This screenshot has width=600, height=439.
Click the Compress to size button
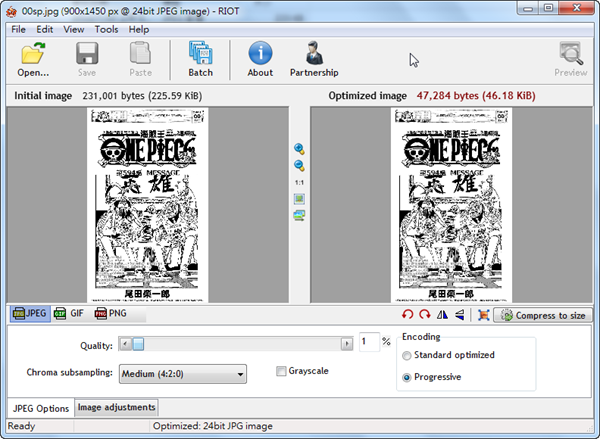(543, 315)
